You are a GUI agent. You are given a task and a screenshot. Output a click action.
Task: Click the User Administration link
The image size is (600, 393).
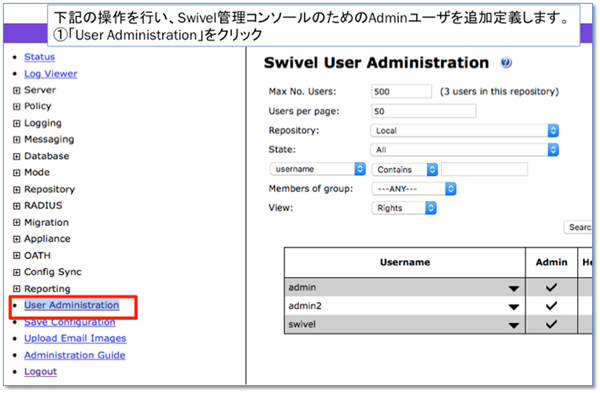tap(72, 305)
